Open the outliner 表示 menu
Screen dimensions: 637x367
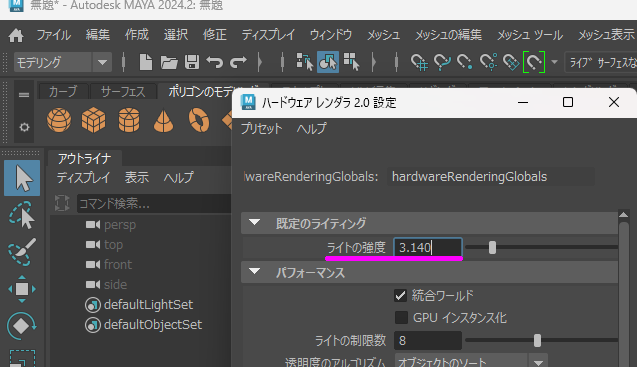click(x=137, y=178)
